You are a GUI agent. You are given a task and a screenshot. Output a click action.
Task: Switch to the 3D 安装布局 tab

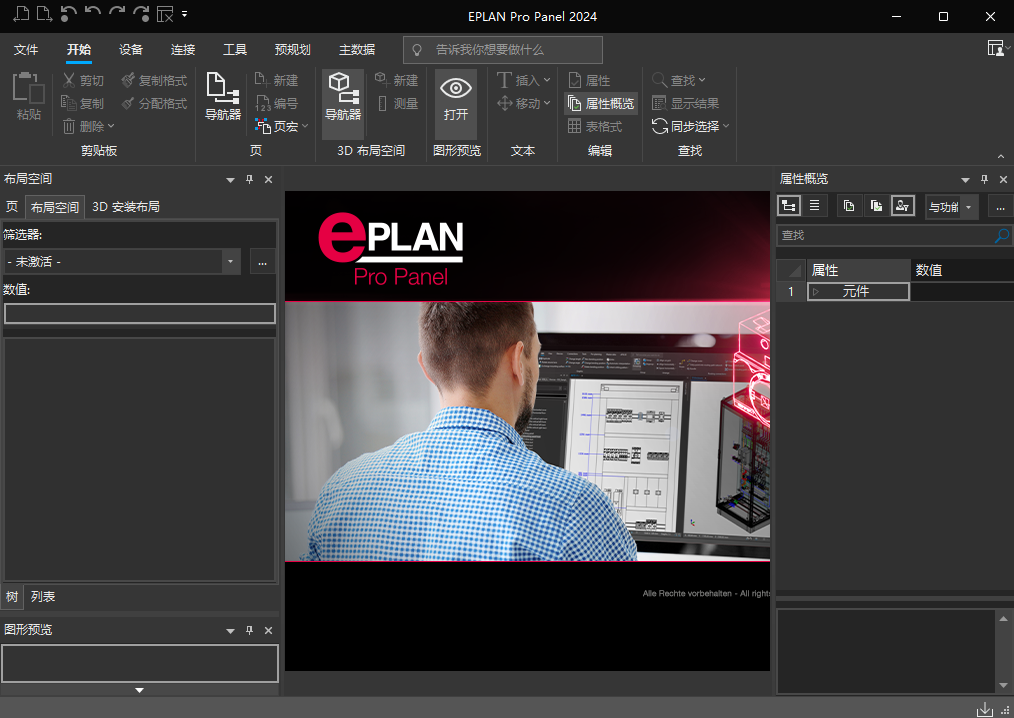126,207
